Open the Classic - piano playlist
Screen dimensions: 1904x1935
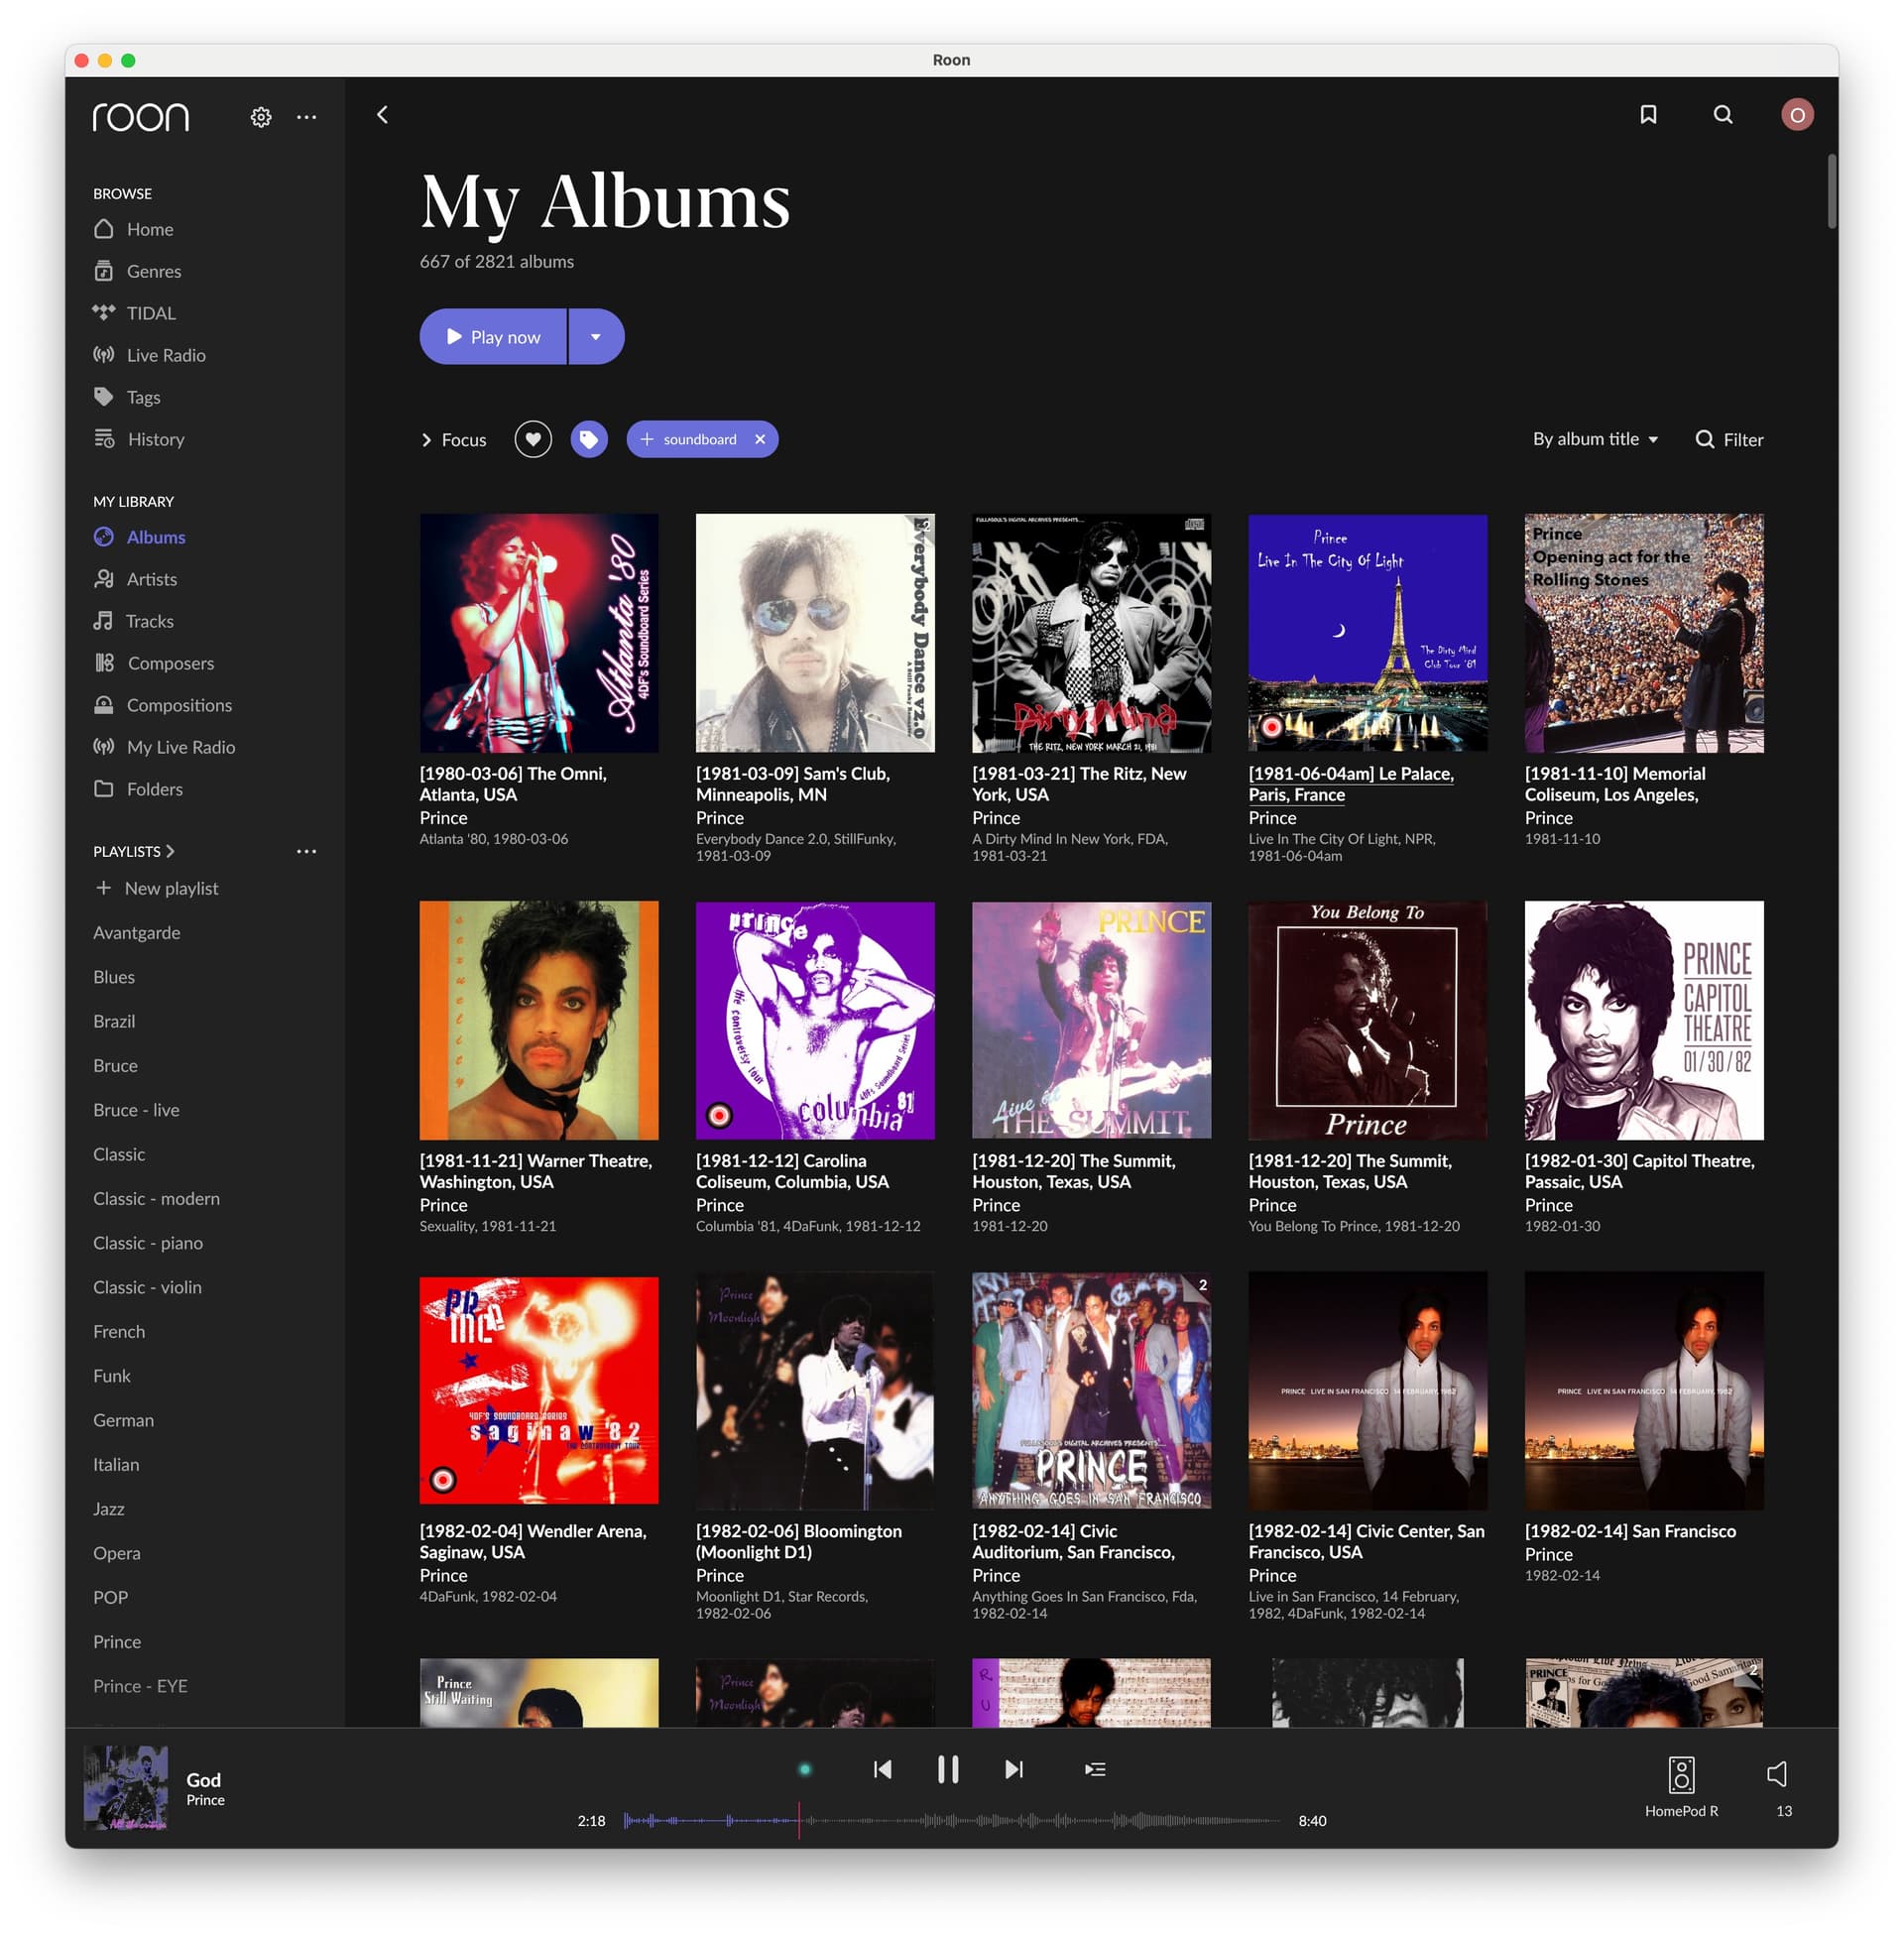click(148, 1243)
